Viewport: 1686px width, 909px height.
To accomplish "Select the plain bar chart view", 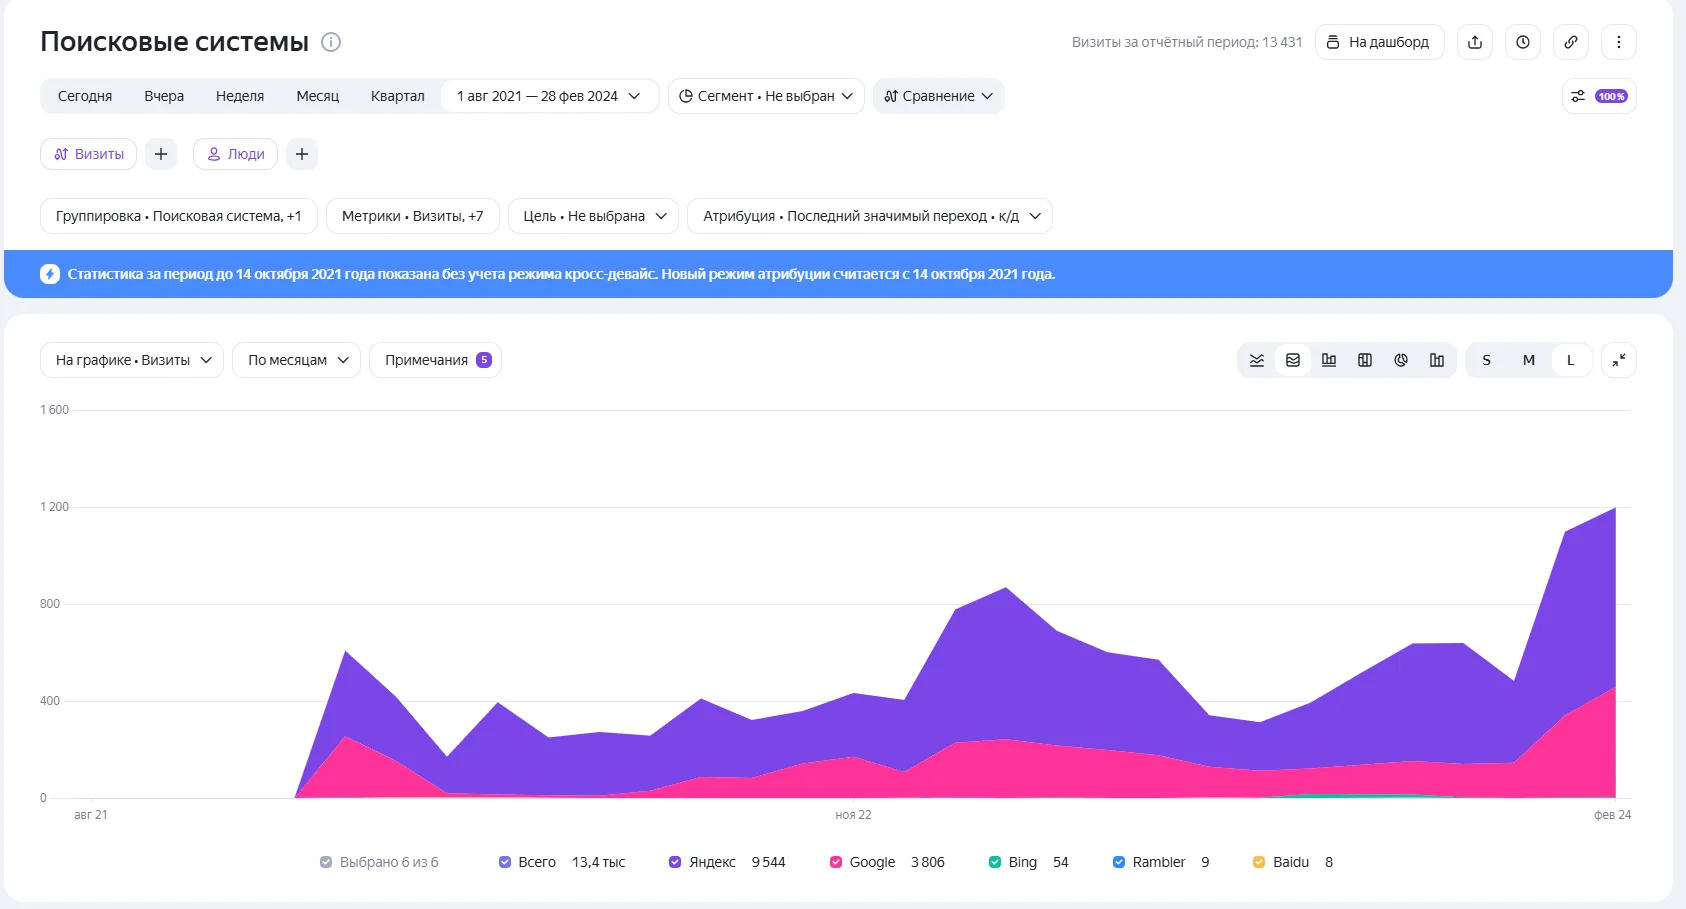I will (1437, 360).
